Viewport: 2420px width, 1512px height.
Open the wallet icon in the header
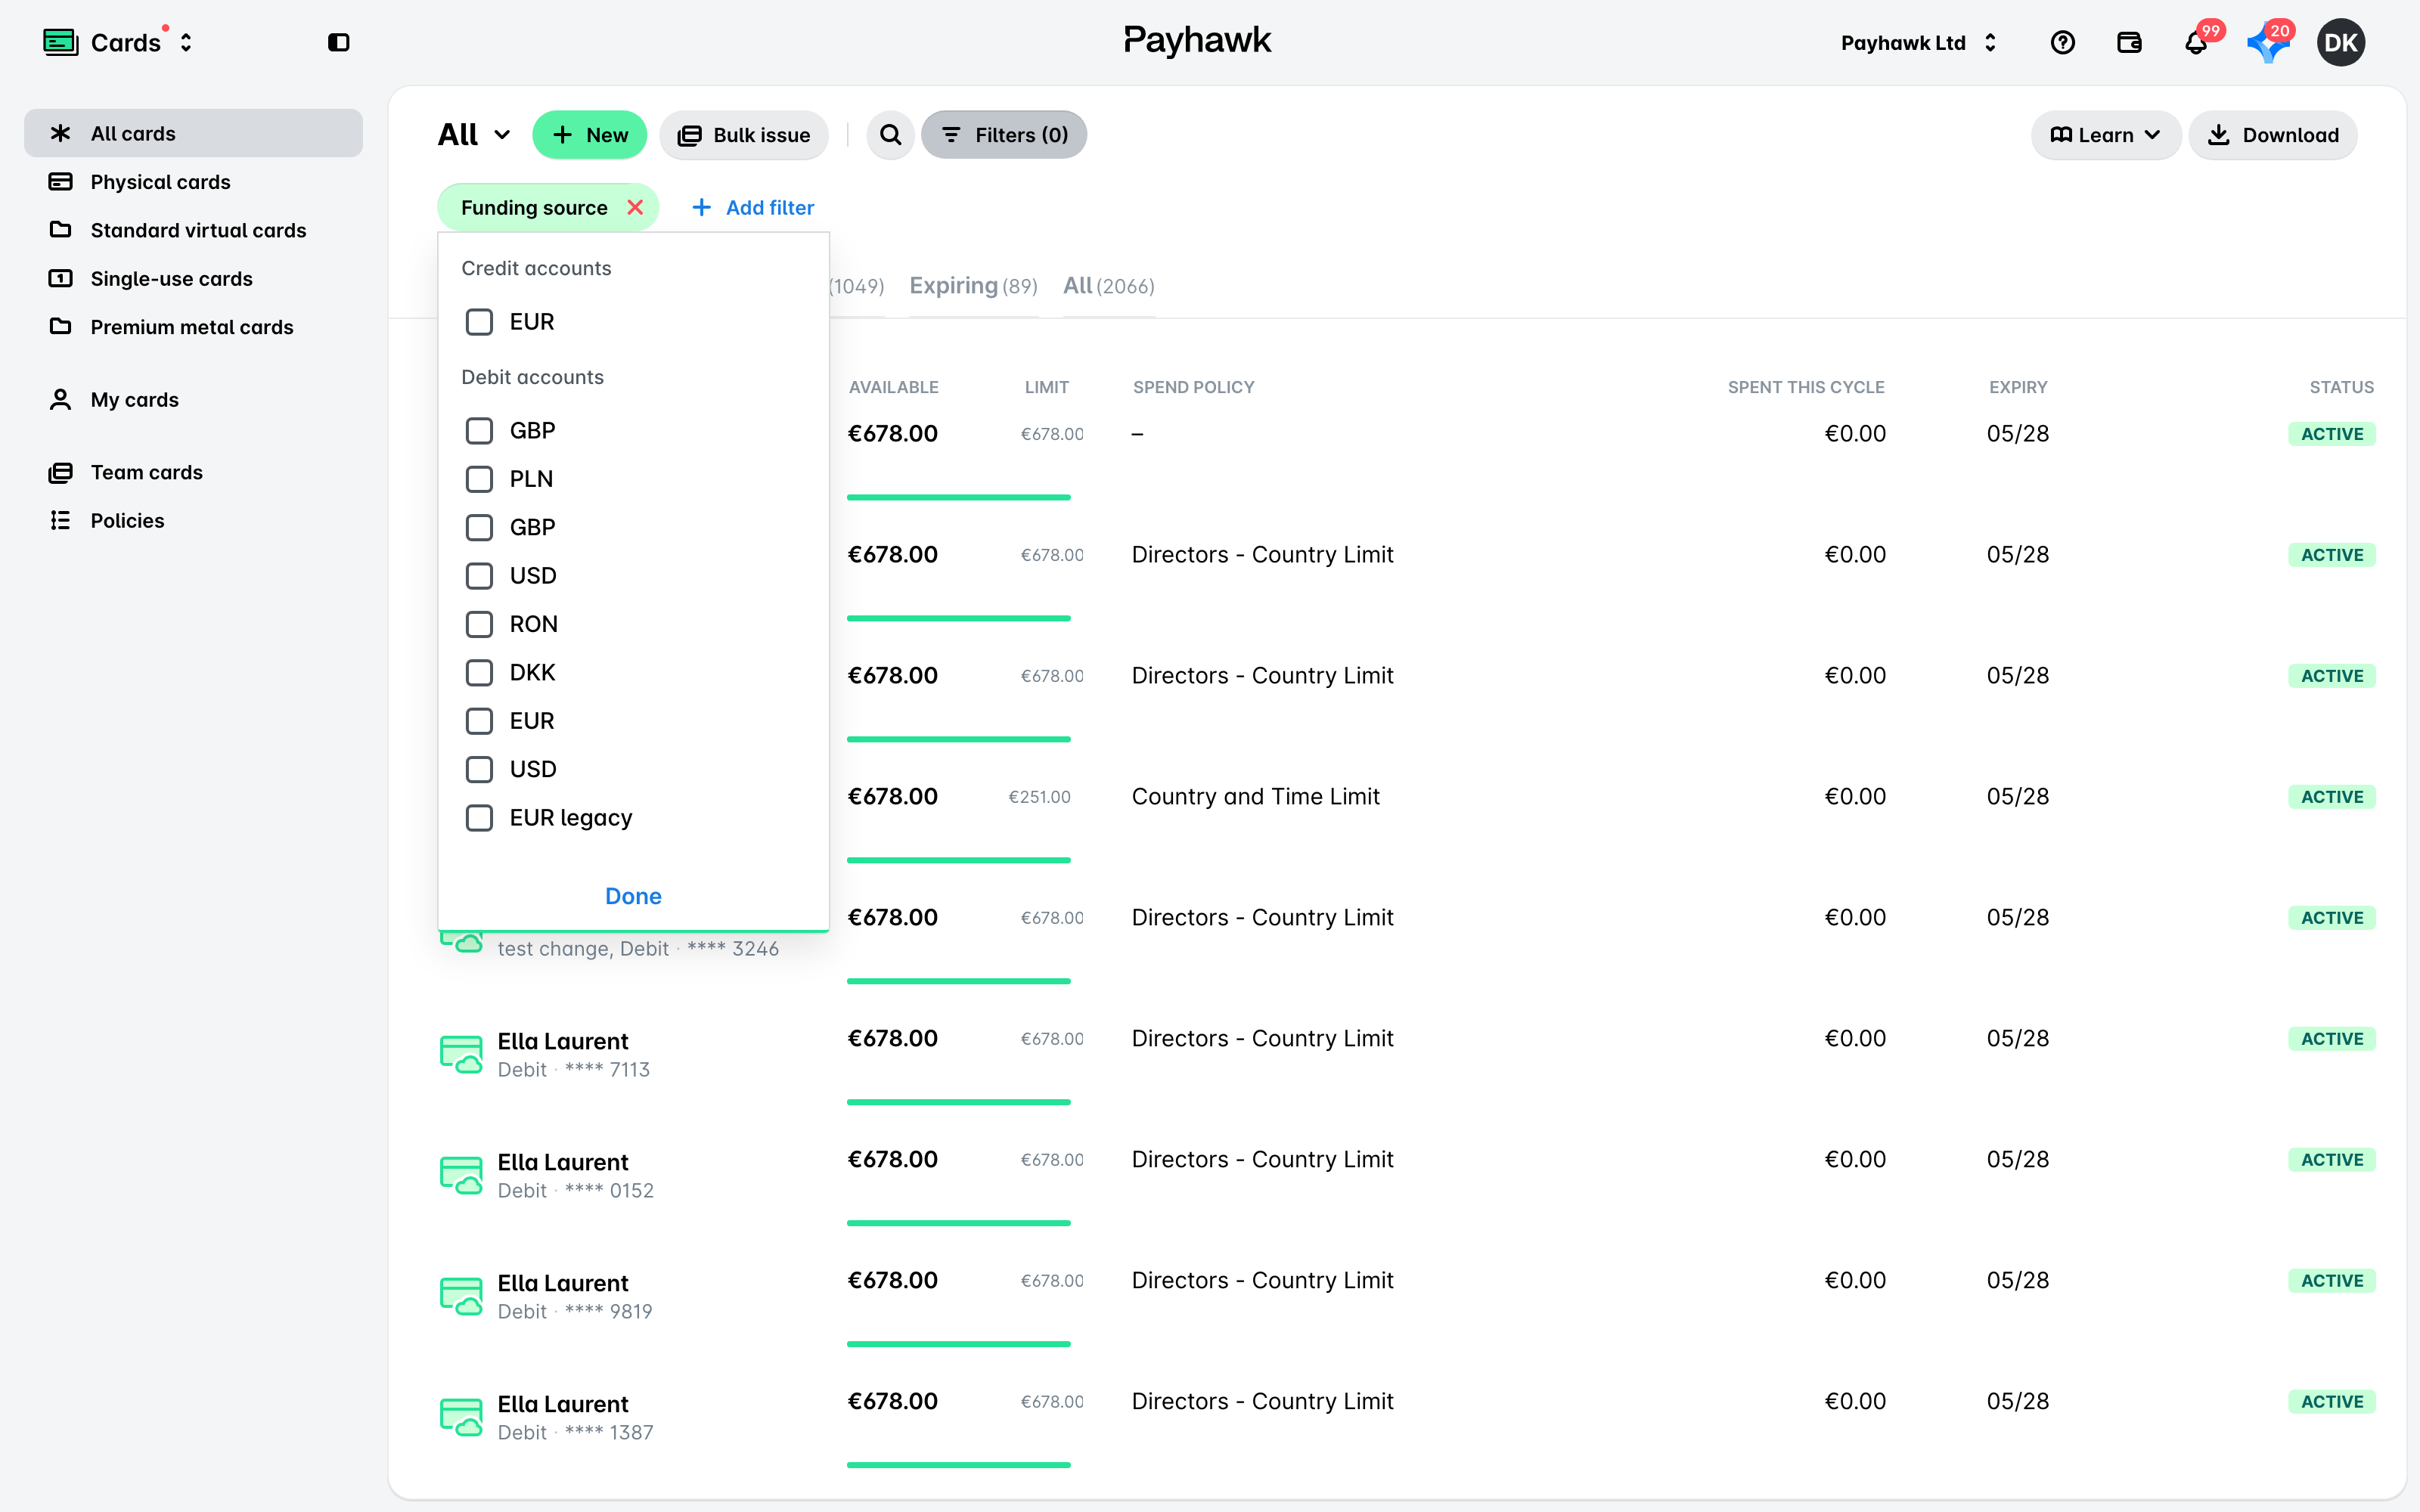pyautogui.click(x=2129, y=42)
